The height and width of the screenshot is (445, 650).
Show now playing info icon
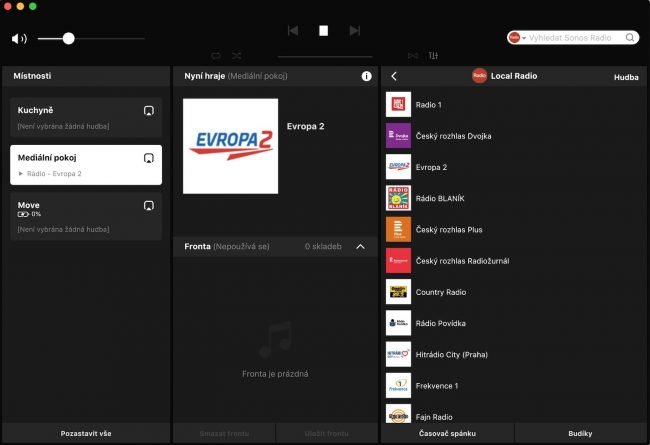pos(366,76)
